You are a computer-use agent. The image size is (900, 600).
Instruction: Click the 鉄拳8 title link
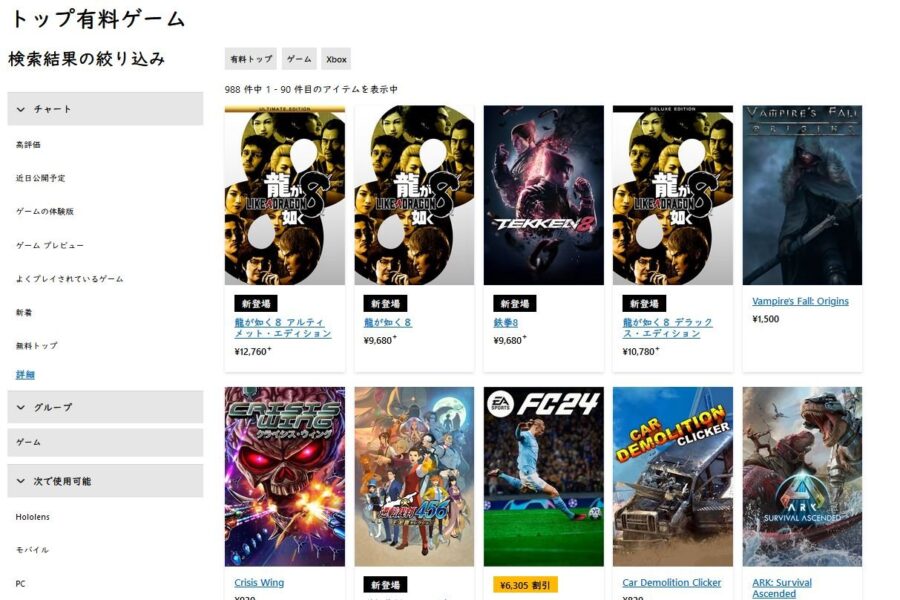coord(506,323)
